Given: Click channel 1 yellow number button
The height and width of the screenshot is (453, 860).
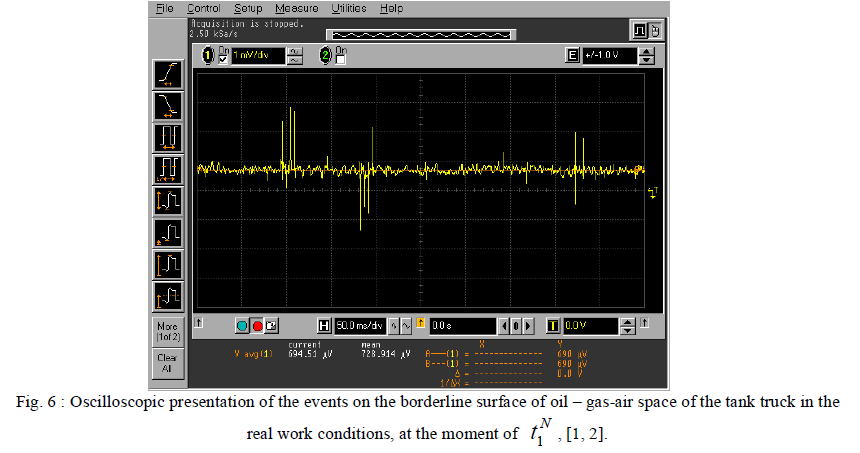Looking at the screenshot, I should (x=209, y=56).
